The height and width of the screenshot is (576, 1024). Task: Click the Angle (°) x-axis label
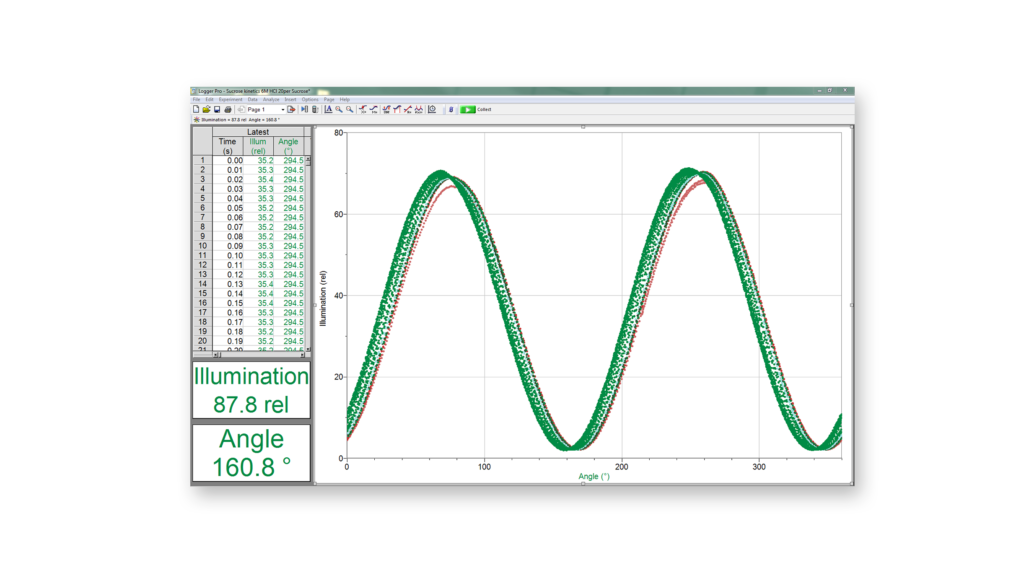594,477
